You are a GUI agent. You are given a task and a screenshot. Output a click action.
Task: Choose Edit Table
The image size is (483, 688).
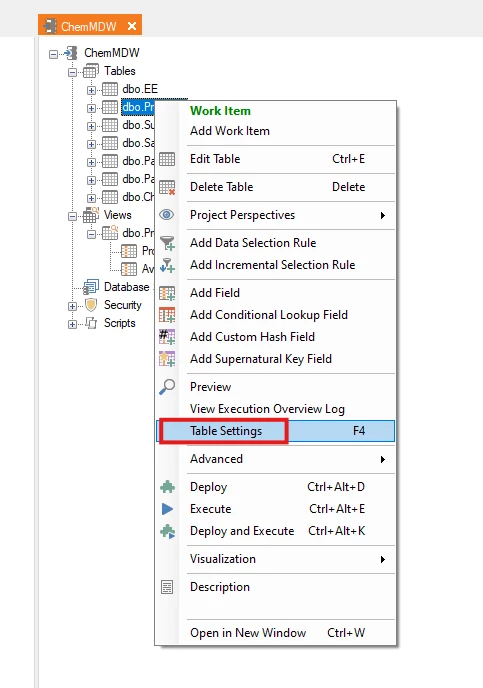(275, 159)
